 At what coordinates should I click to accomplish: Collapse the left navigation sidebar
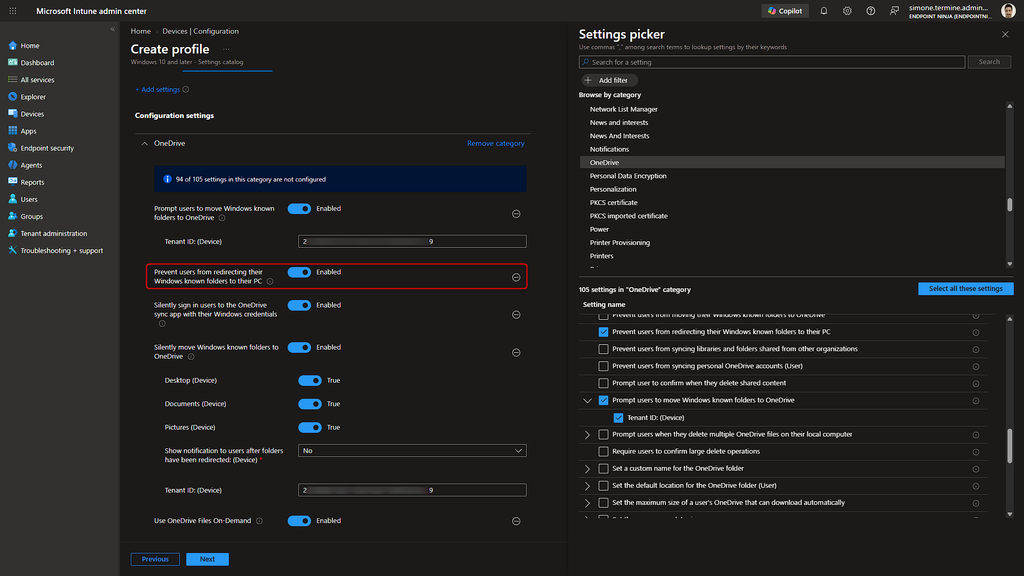point(112,29)
